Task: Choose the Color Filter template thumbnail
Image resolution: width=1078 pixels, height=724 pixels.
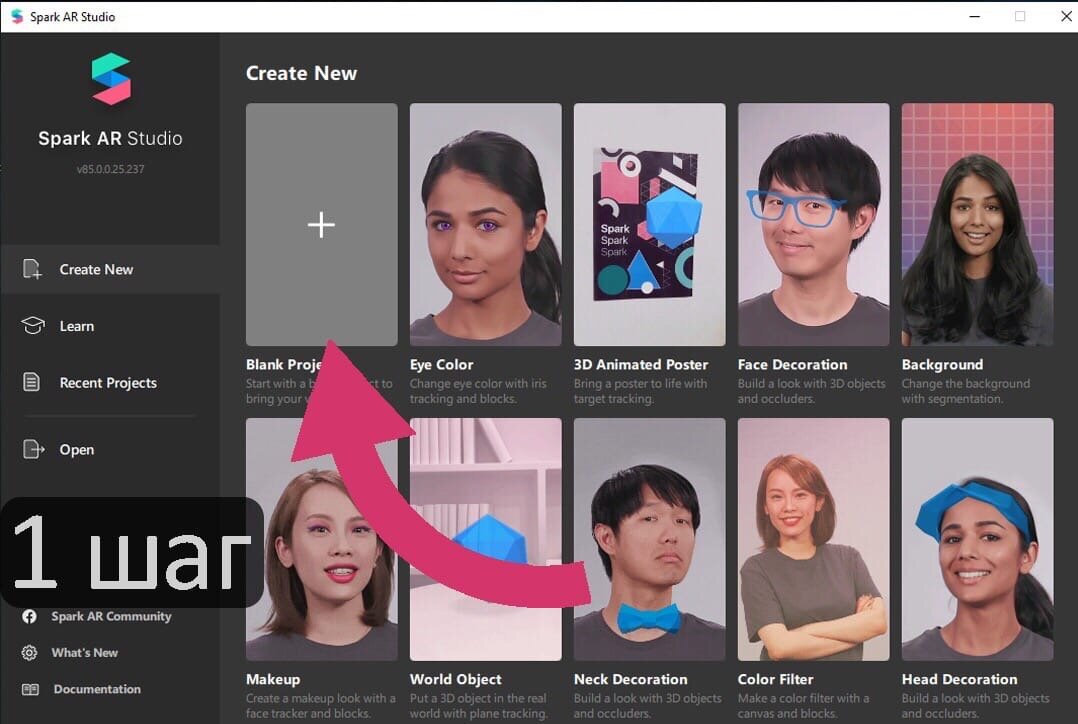Action: (x=813, y=539)
